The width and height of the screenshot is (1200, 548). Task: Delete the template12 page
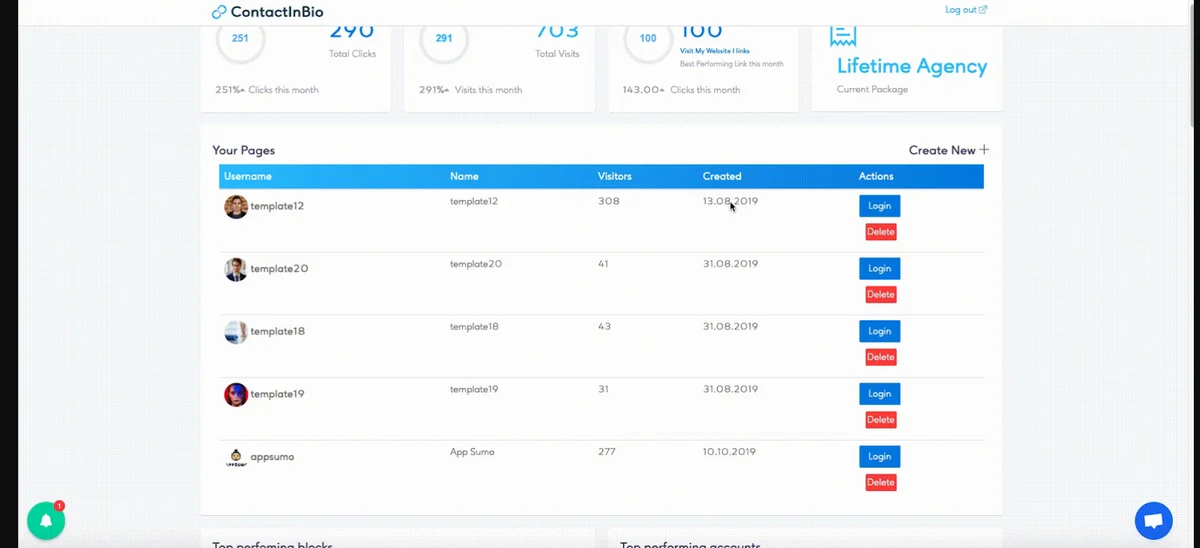point(881,232)
